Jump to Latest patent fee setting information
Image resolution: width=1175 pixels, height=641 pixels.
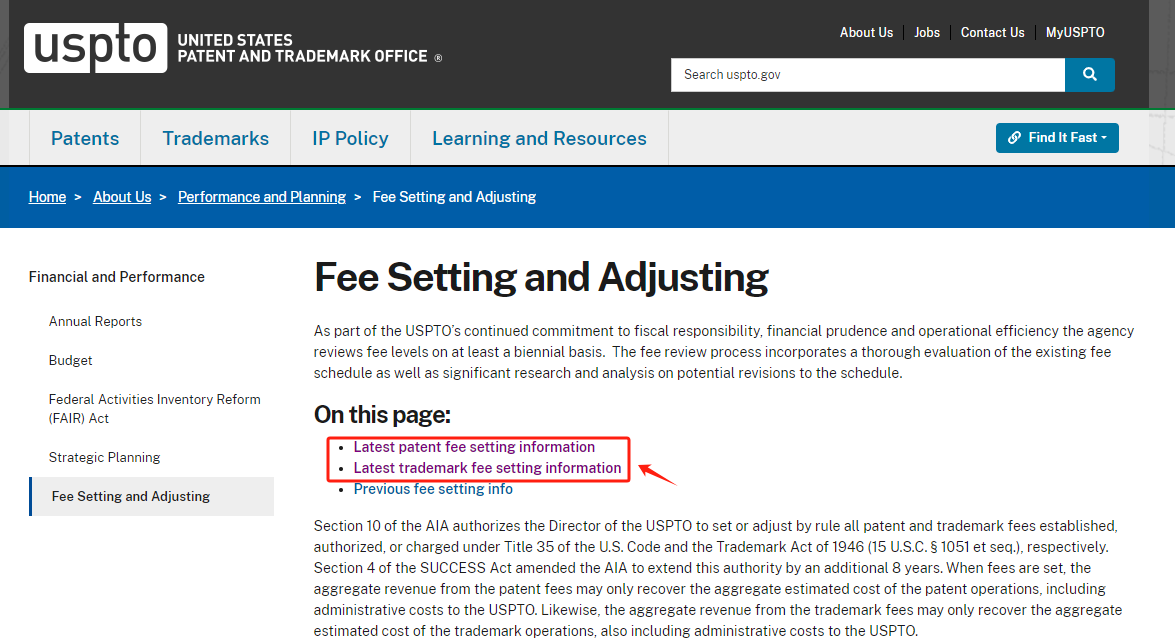pyautogui.click(x=474, y=447)
